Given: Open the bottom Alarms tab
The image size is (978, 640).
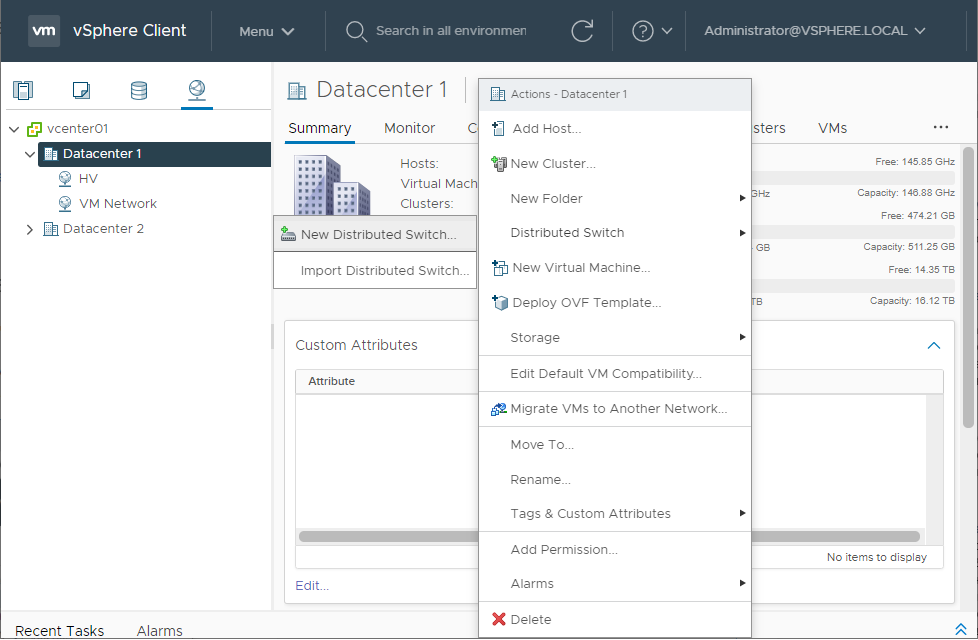Looking at the screenshot, I should pyautogui.click(x=160, y=631).
